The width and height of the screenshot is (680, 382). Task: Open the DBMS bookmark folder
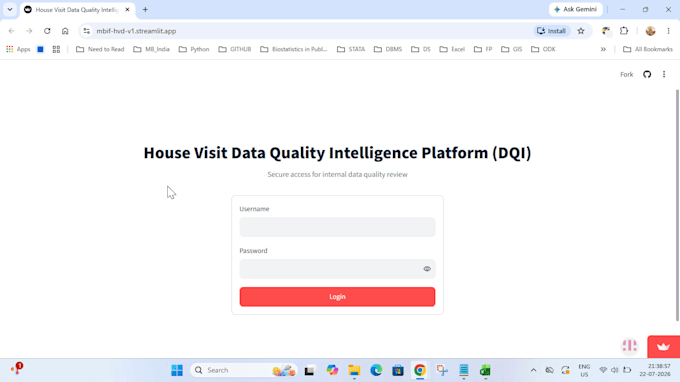click(x=388, y=49)
